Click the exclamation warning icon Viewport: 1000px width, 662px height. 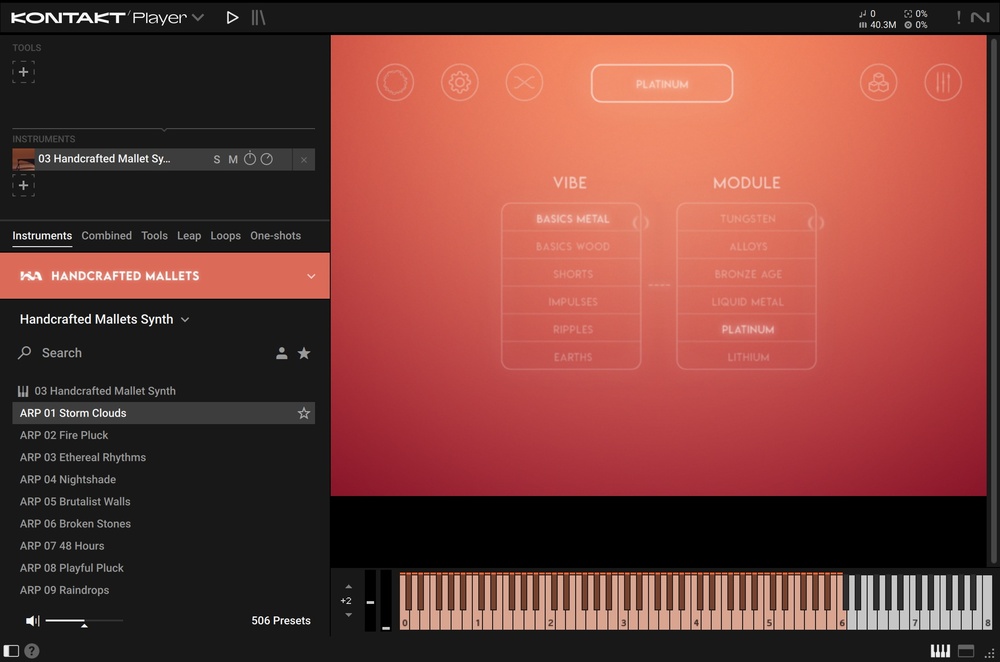pyautogui.click(x=958, y=17)
